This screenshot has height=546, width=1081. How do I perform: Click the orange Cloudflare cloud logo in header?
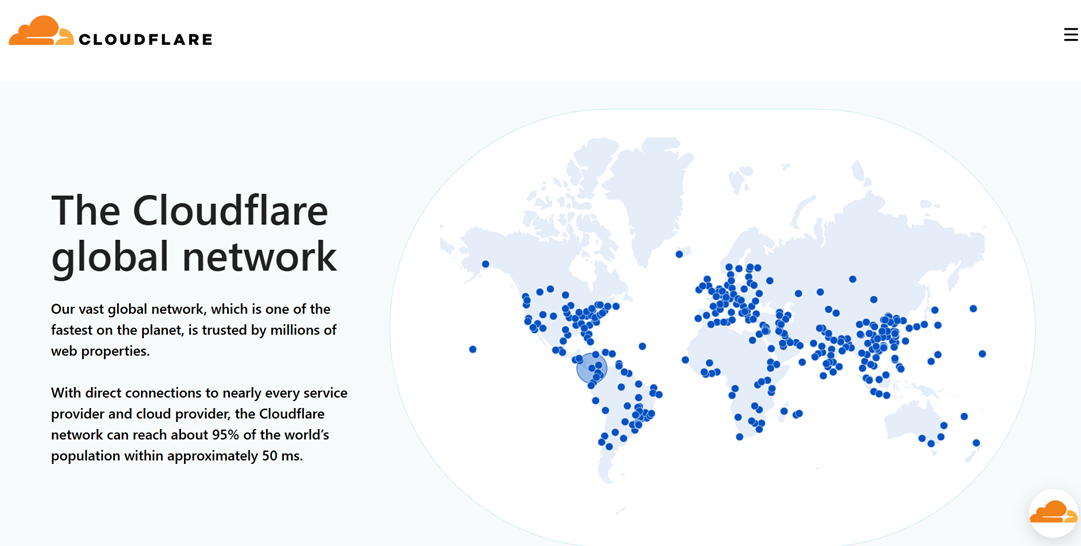pos(40,32)
